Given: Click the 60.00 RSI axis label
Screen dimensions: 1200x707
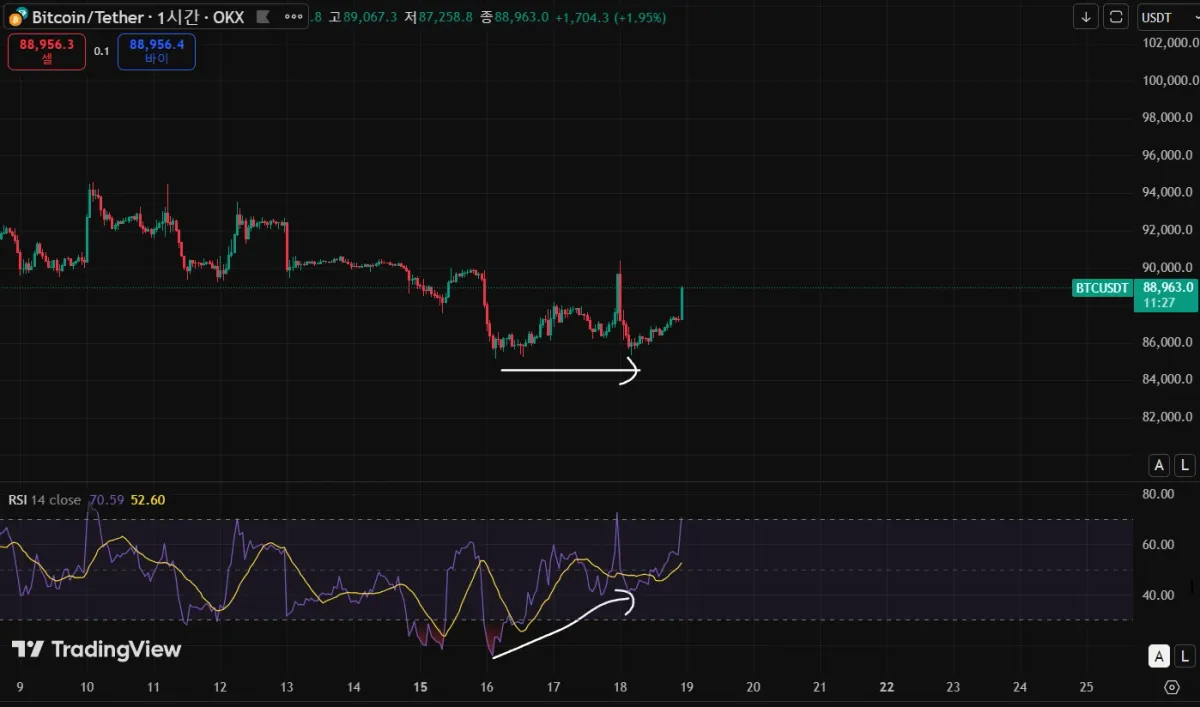Looking at the screenshot, I should coord(1159,545).
